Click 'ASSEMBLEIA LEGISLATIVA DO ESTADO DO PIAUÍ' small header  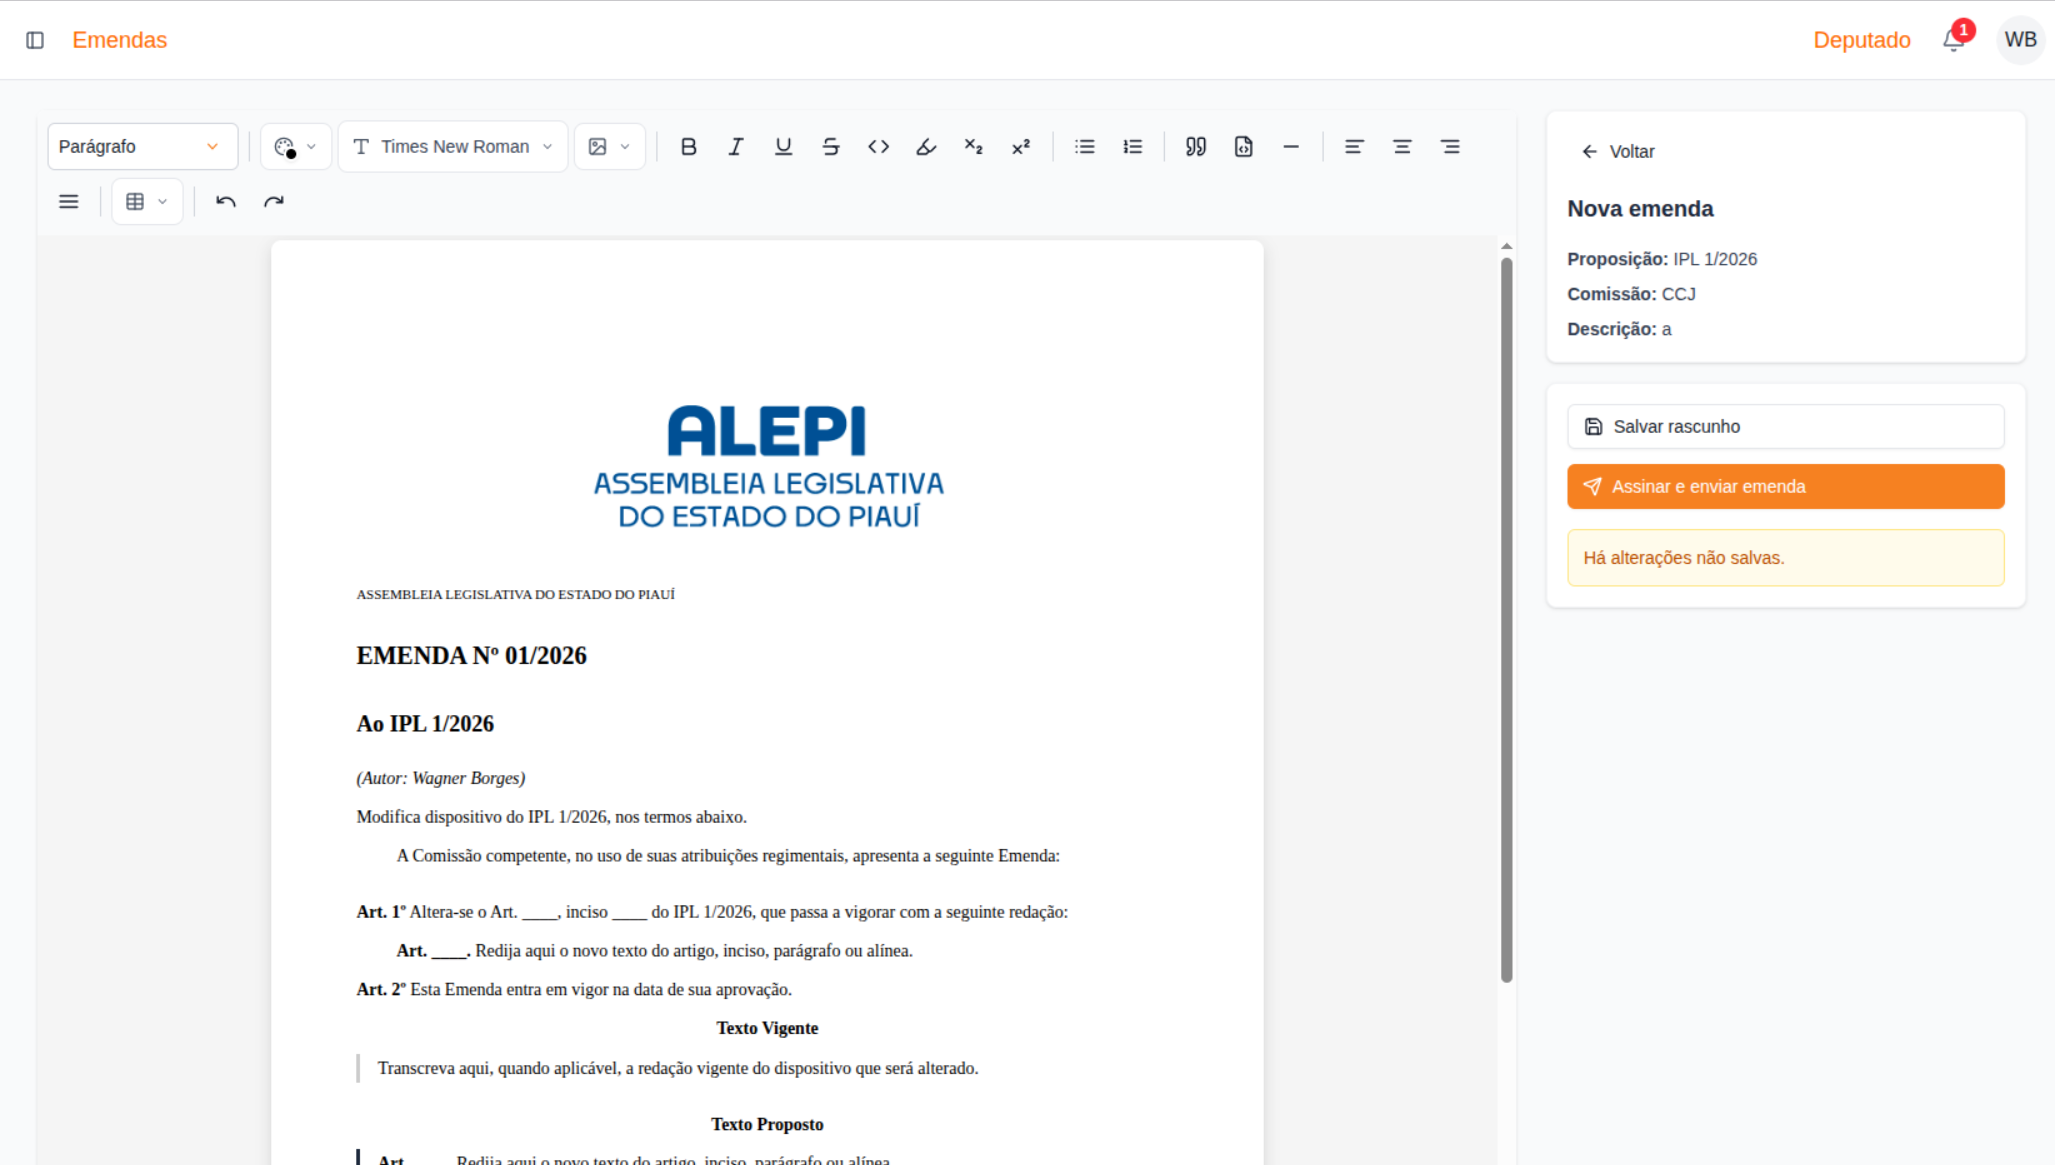(x=515, y=595)
